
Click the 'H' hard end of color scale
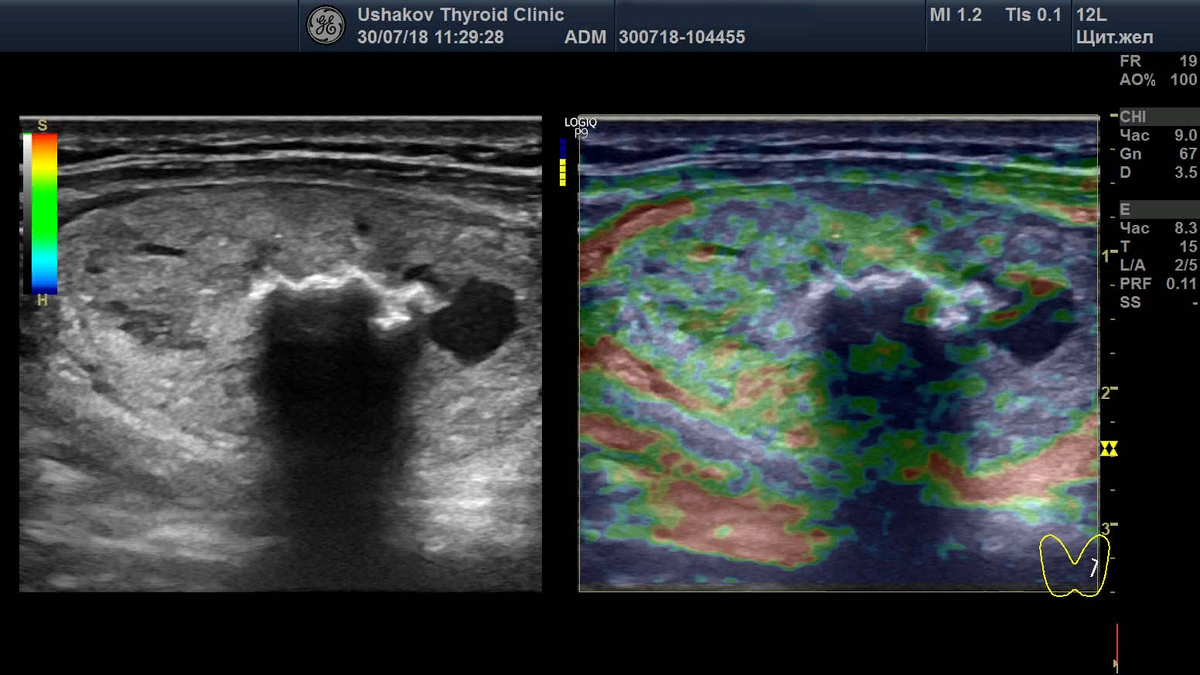[41, 301]
